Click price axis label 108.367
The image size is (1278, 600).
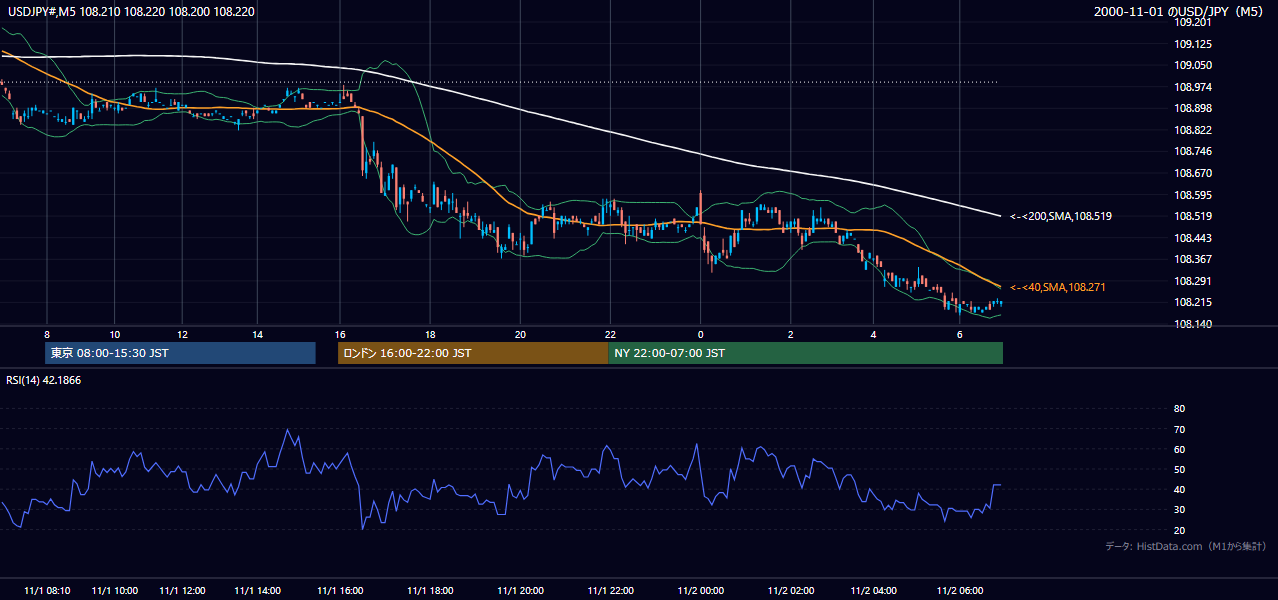click(1193, 259)
